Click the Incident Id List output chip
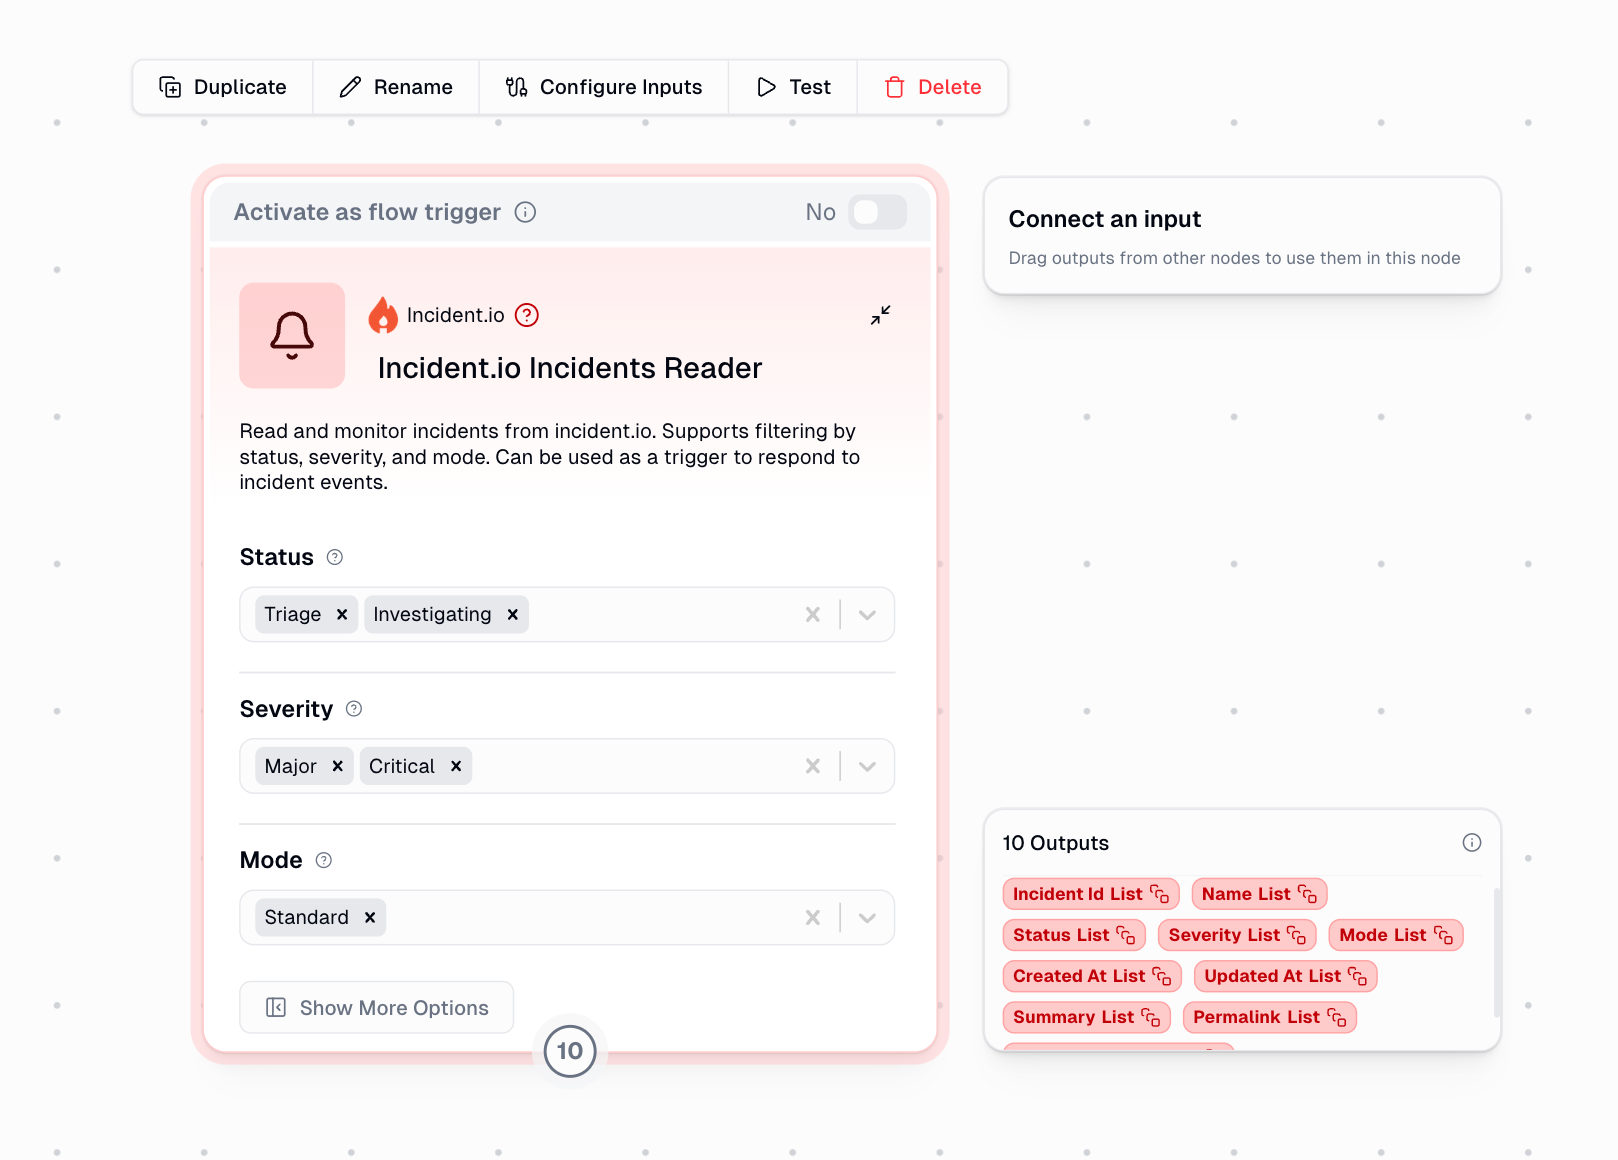 click(1089, 893)
